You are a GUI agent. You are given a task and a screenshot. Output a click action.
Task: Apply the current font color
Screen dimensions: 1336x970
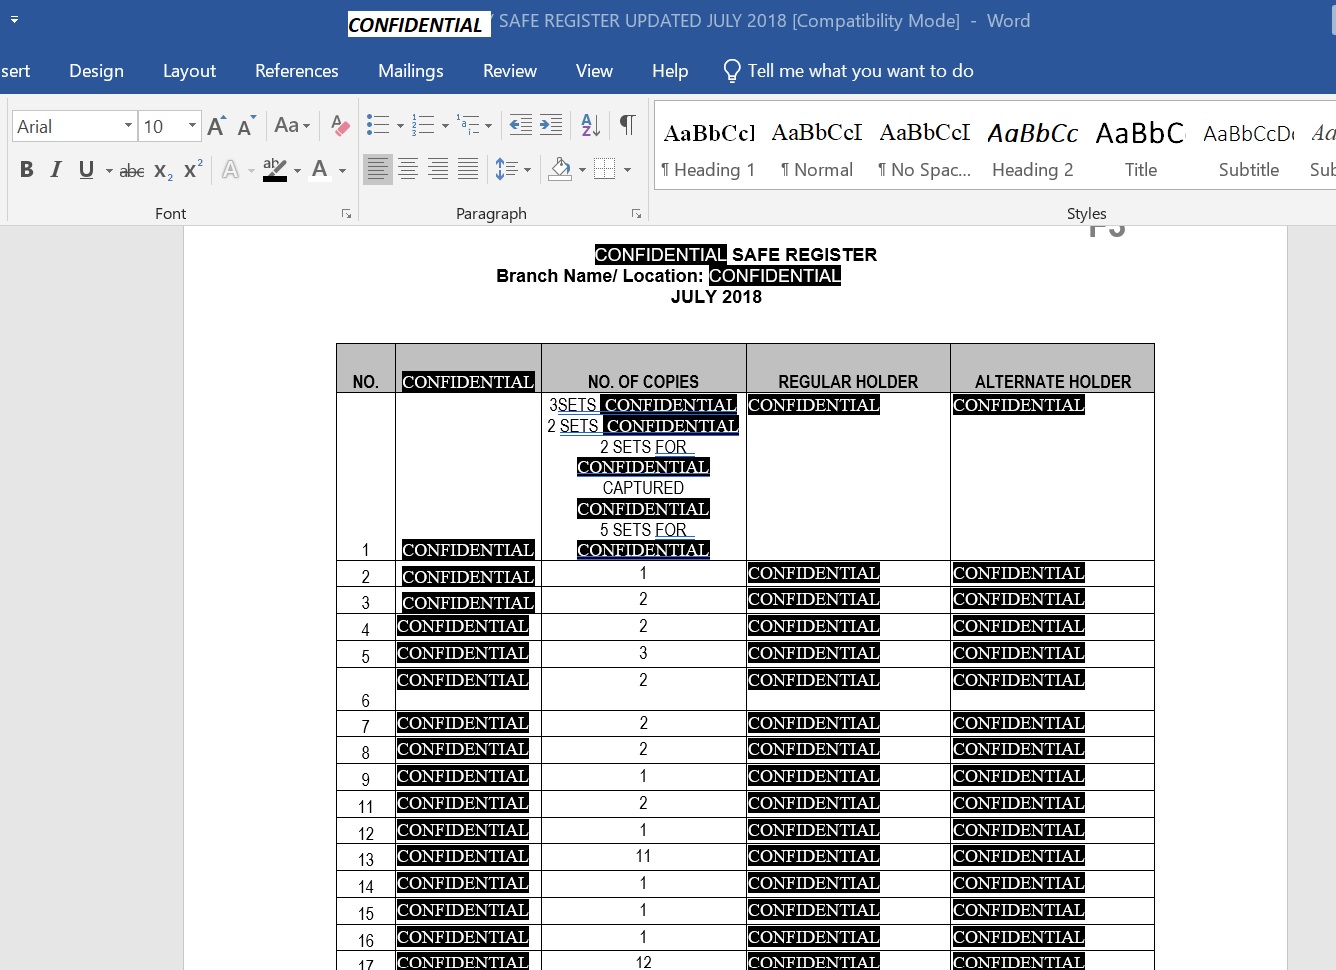coord(320,170)
